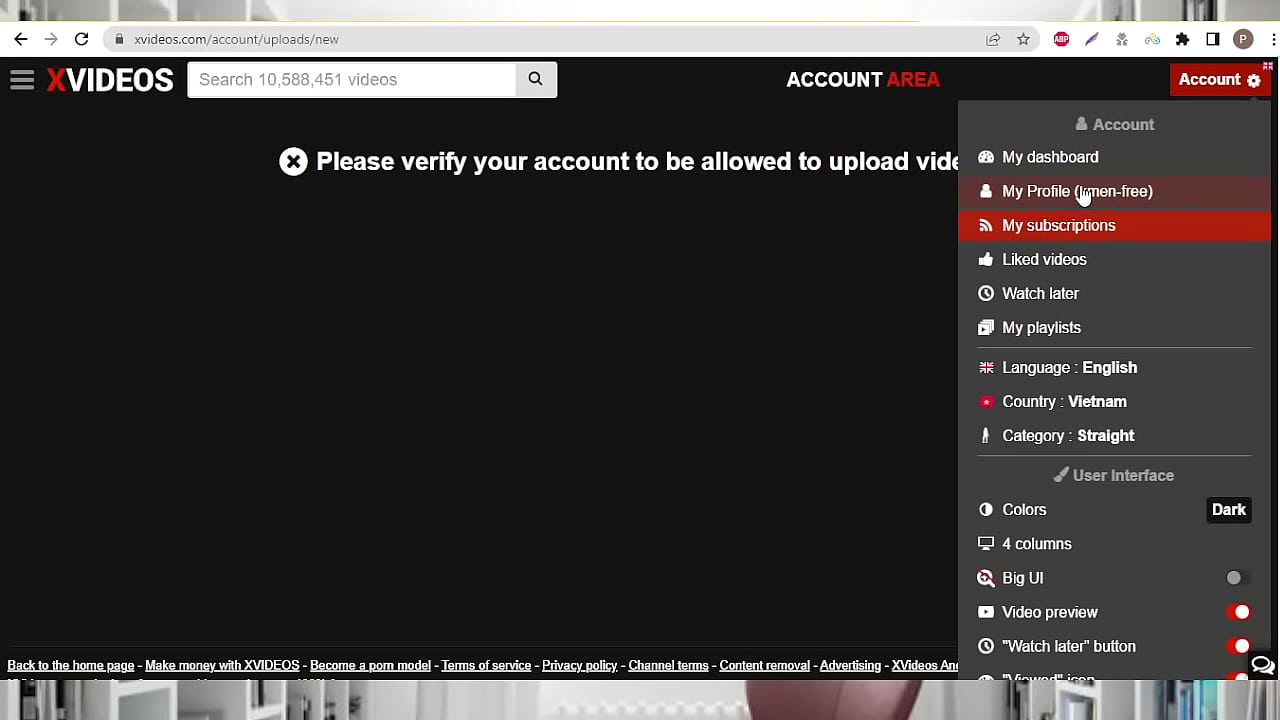
Task: Open the chat bubble in bottom right corner
Action: pos(1262,664)
